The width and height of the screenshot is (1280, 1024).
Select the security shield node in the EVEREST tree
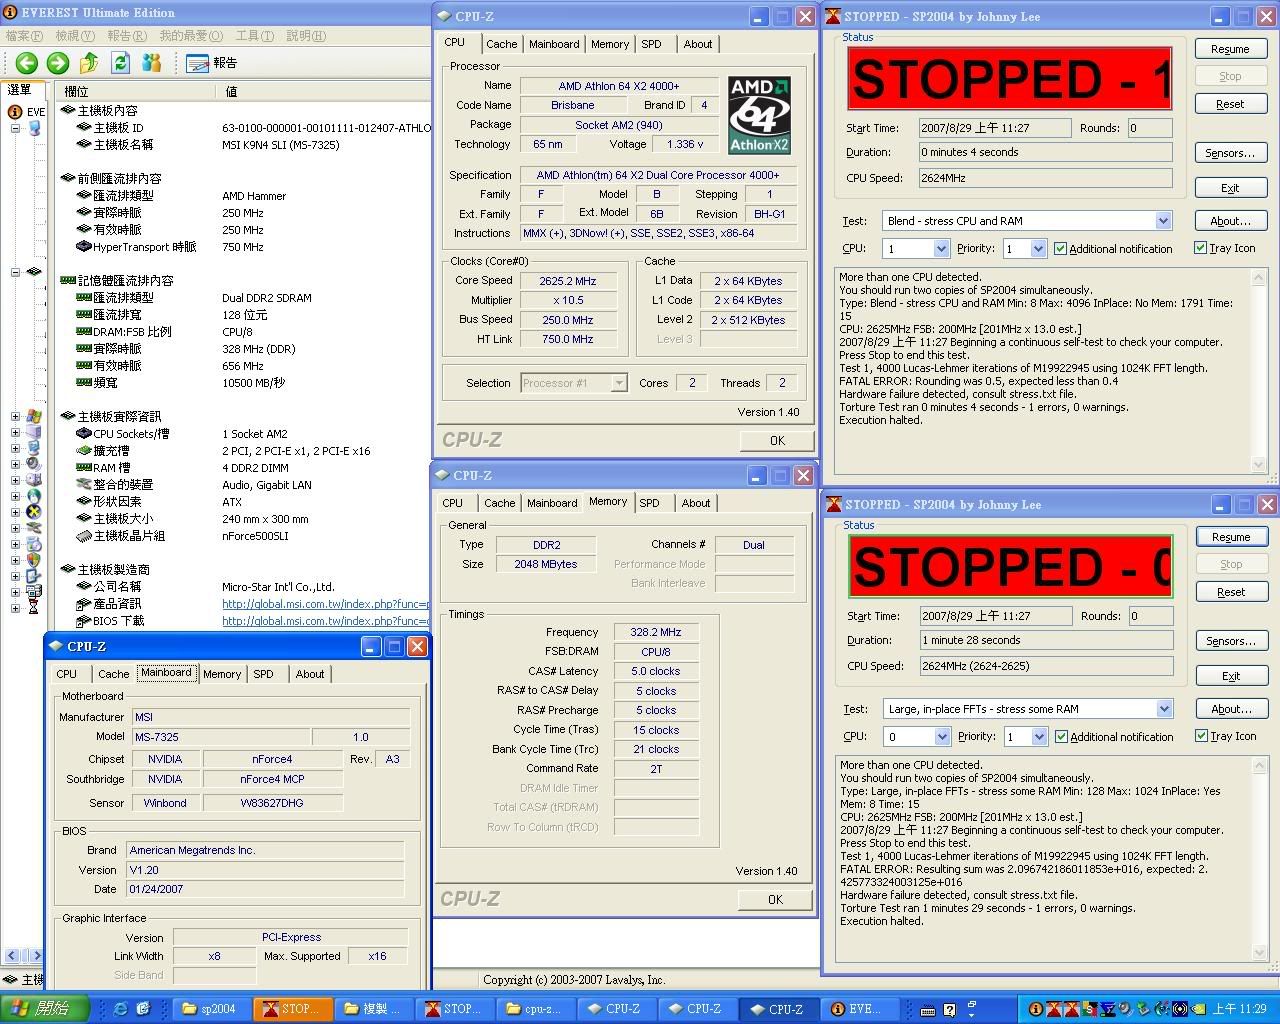click(x=34, y=560)
